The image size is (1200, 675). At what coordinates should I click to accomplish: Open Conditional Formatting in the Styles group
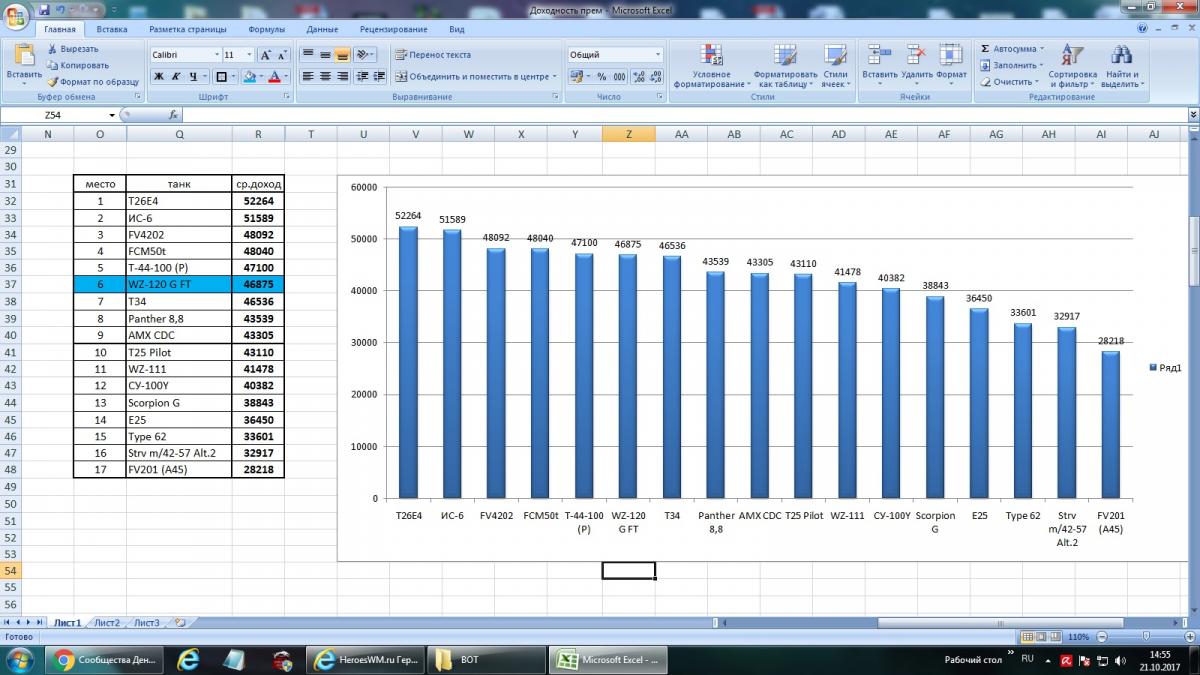click(711, 66)
